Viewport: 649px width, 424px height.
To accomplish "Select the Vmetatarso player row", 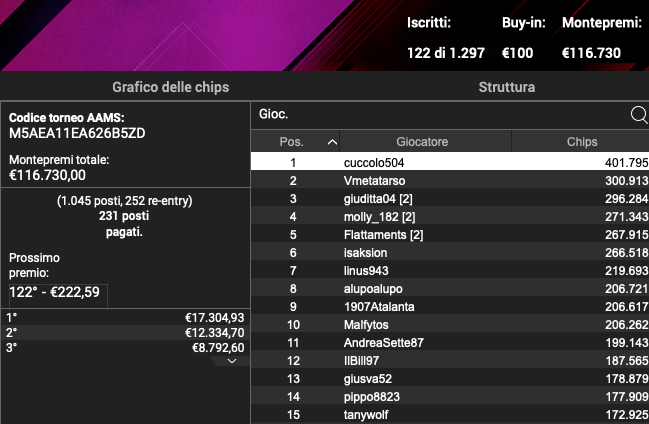I will pyautogui.click(x=449, y=180).
